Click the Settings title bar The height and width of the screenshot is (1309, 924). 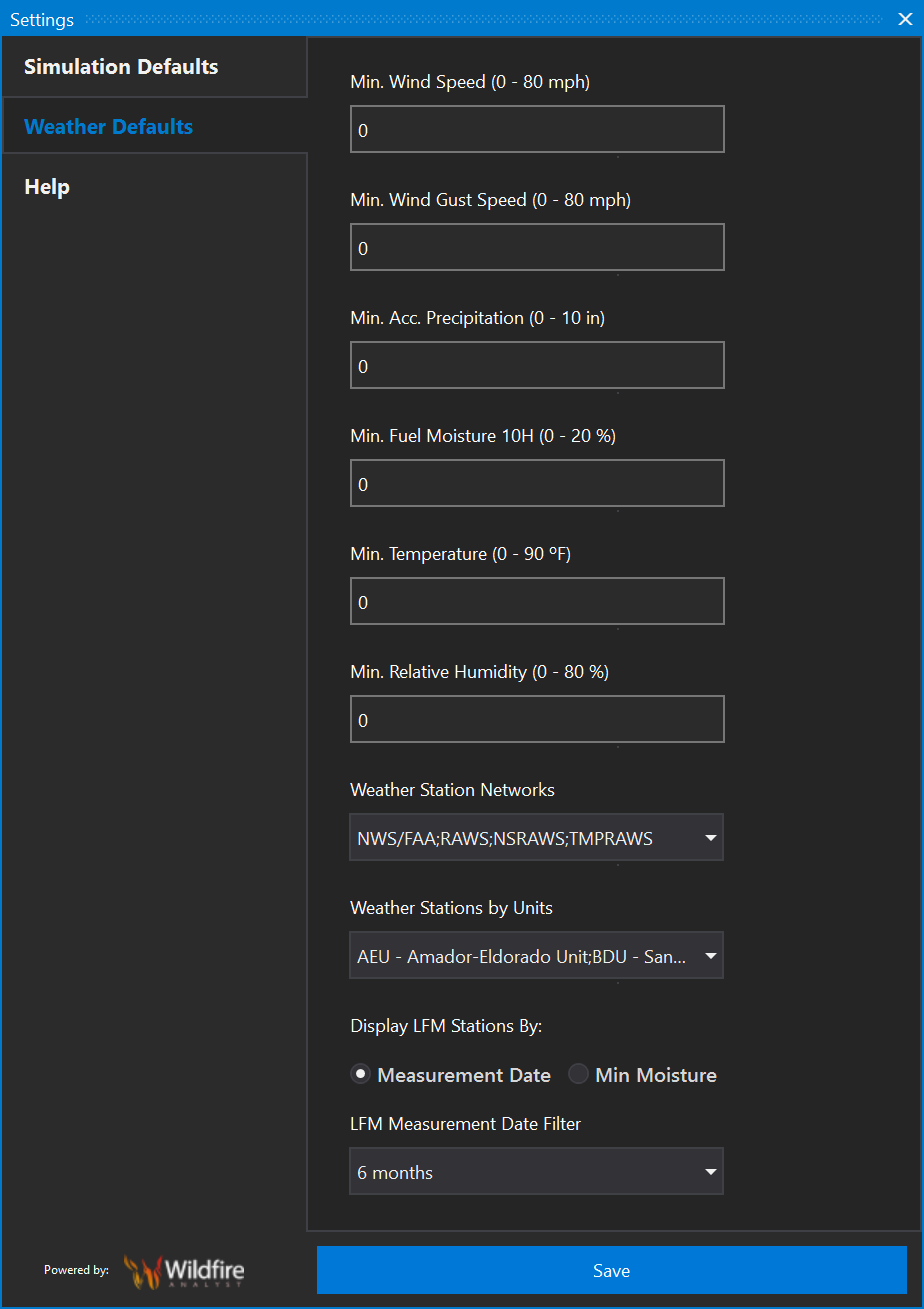click(450, 19)
